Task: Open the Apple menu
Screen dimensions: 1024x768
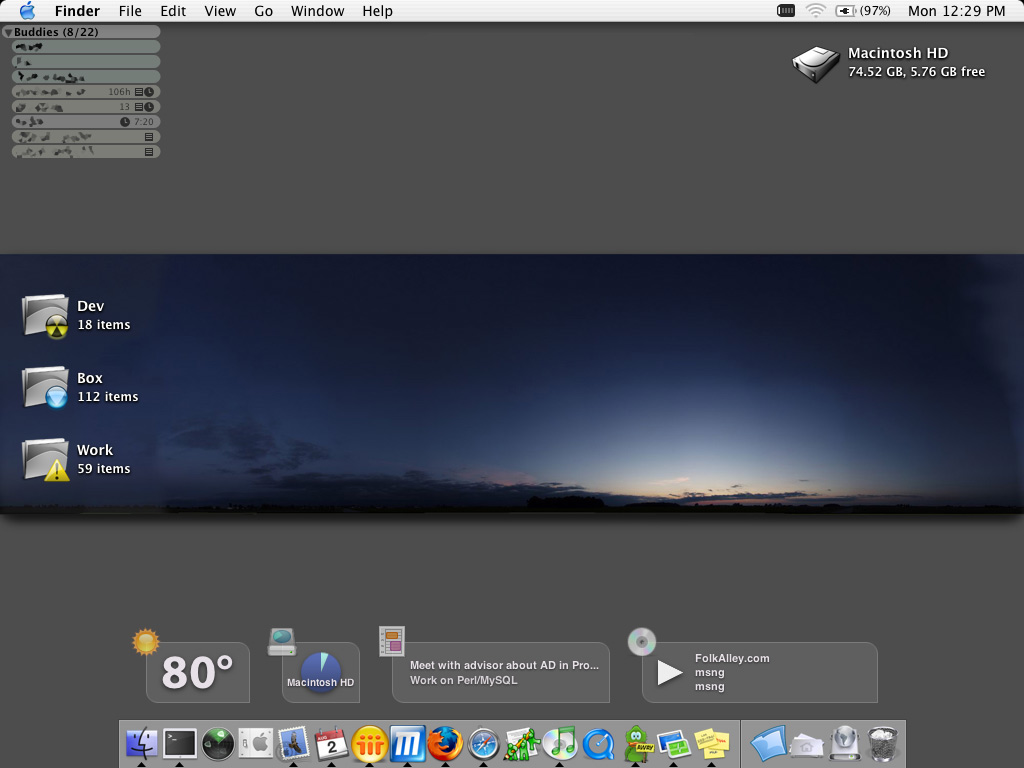Action: (x=27, y=11)
